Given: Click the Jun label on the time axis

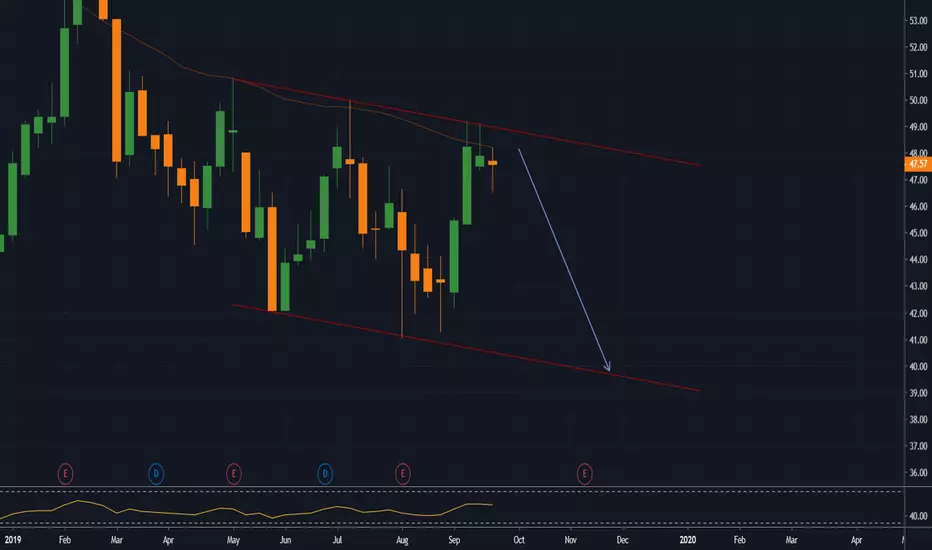Looking at the screenshot, I should (285, 540).
